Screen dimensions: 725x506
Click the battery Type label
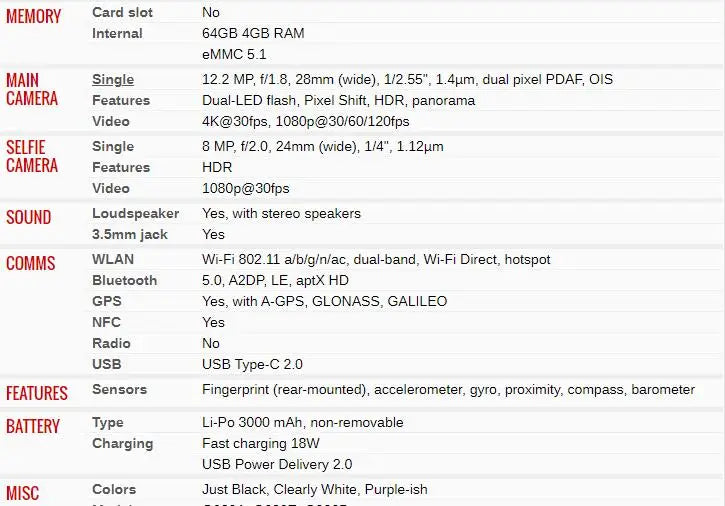coord(108,422)
